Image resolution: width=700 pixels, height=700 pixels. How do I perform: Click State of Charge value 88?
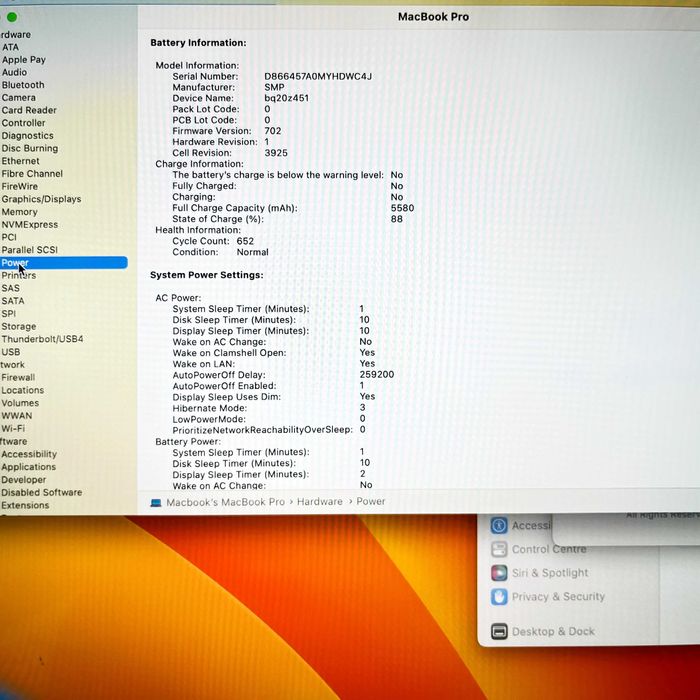[396, 219]
